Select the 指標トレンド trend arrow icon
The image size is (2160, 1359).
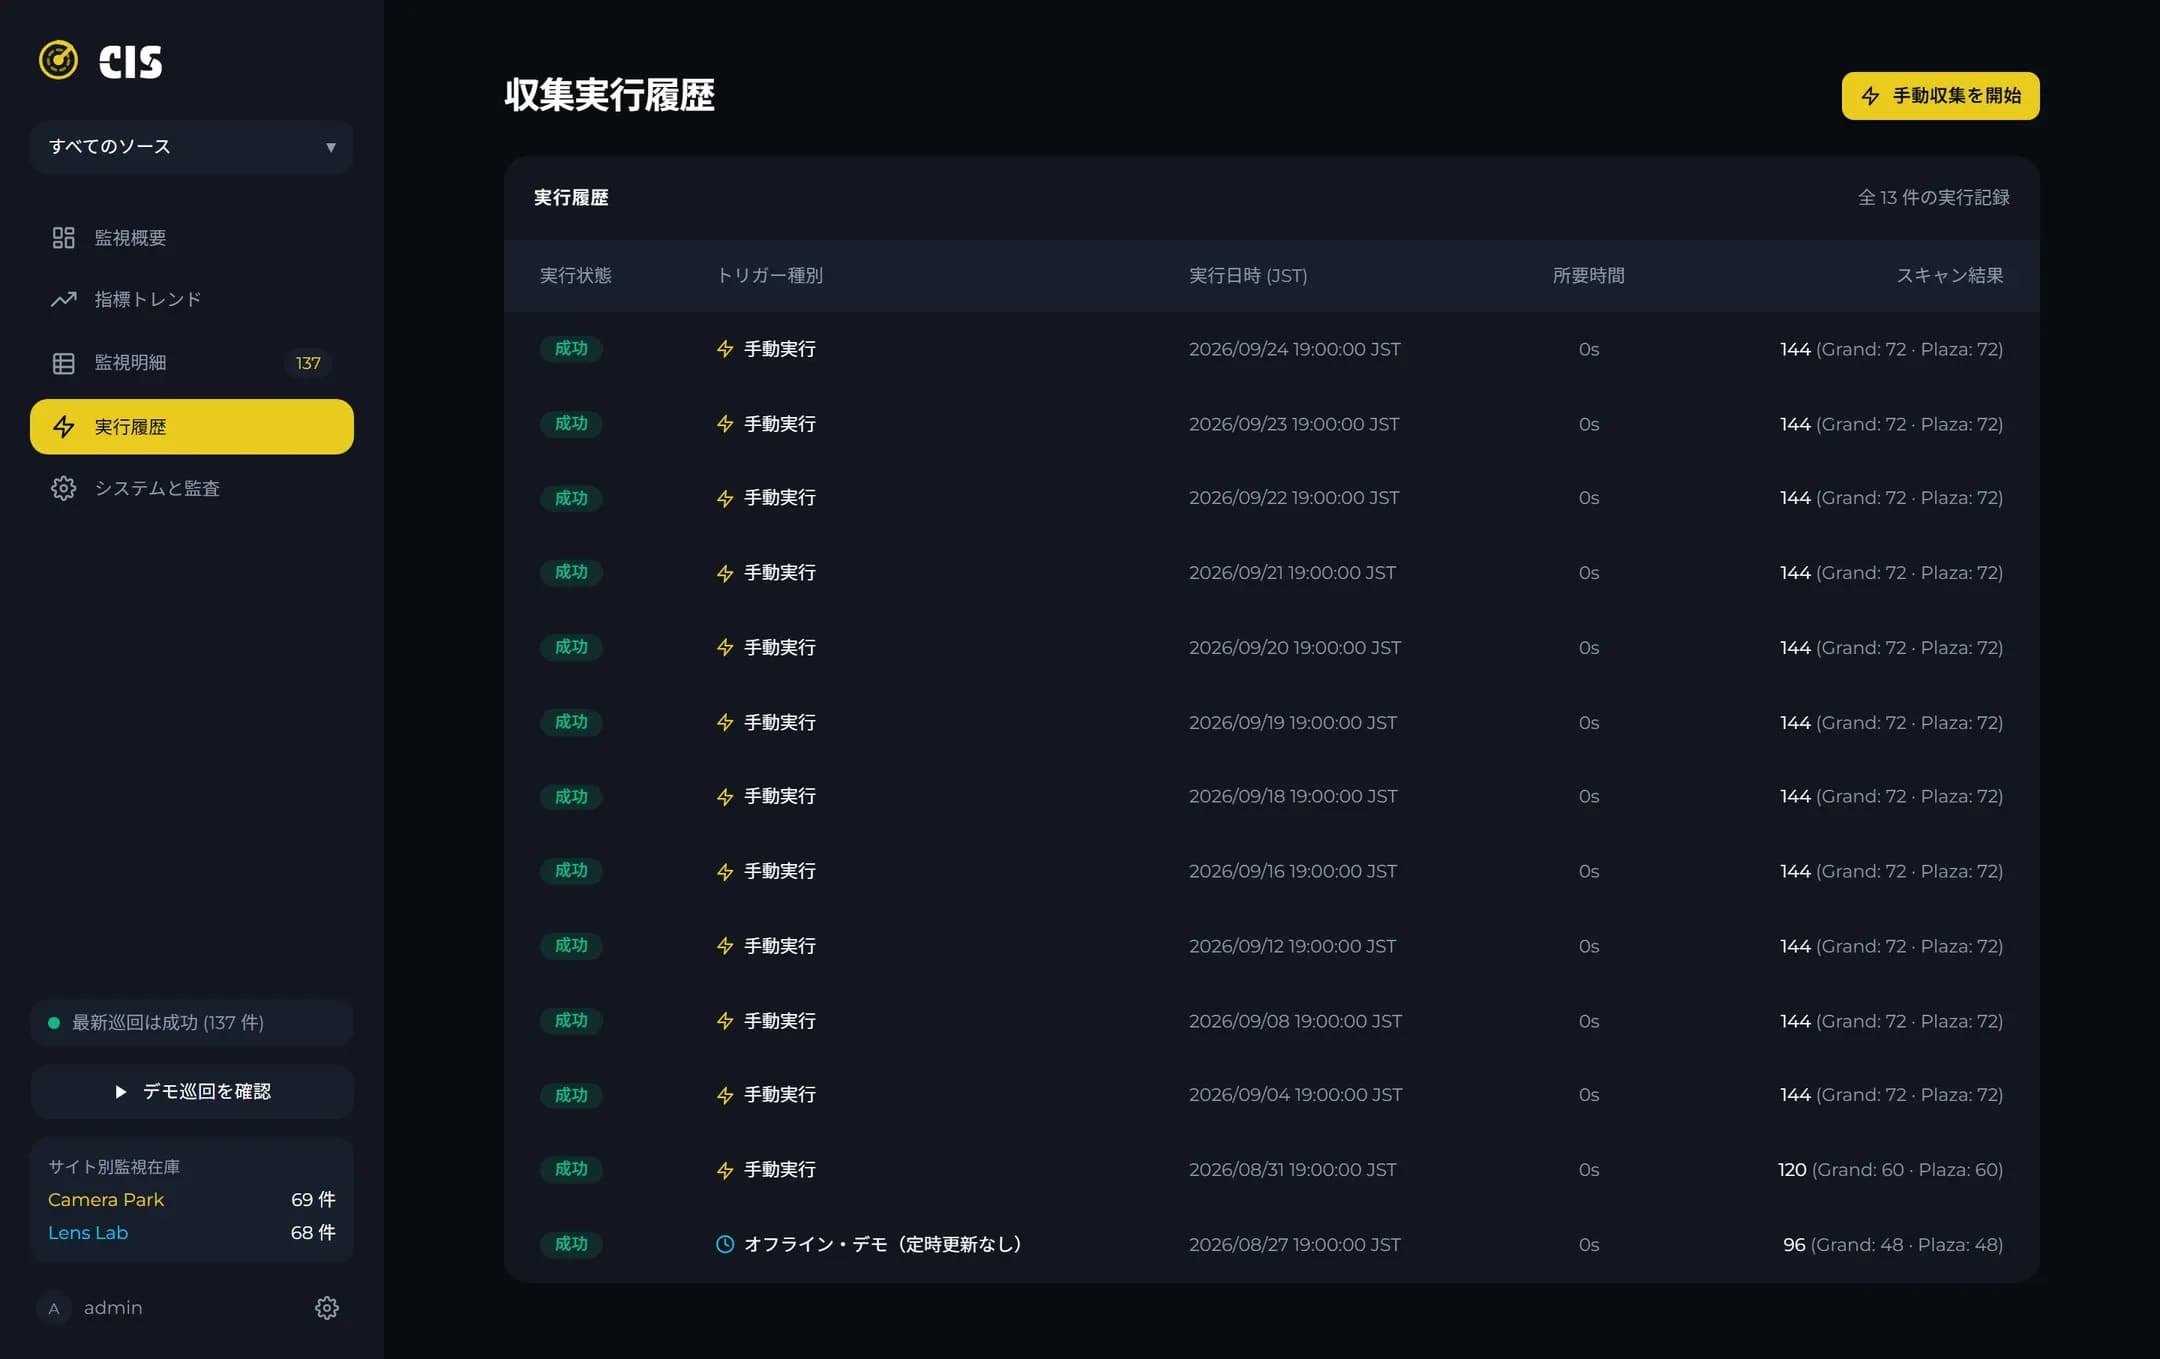(63, 299)
